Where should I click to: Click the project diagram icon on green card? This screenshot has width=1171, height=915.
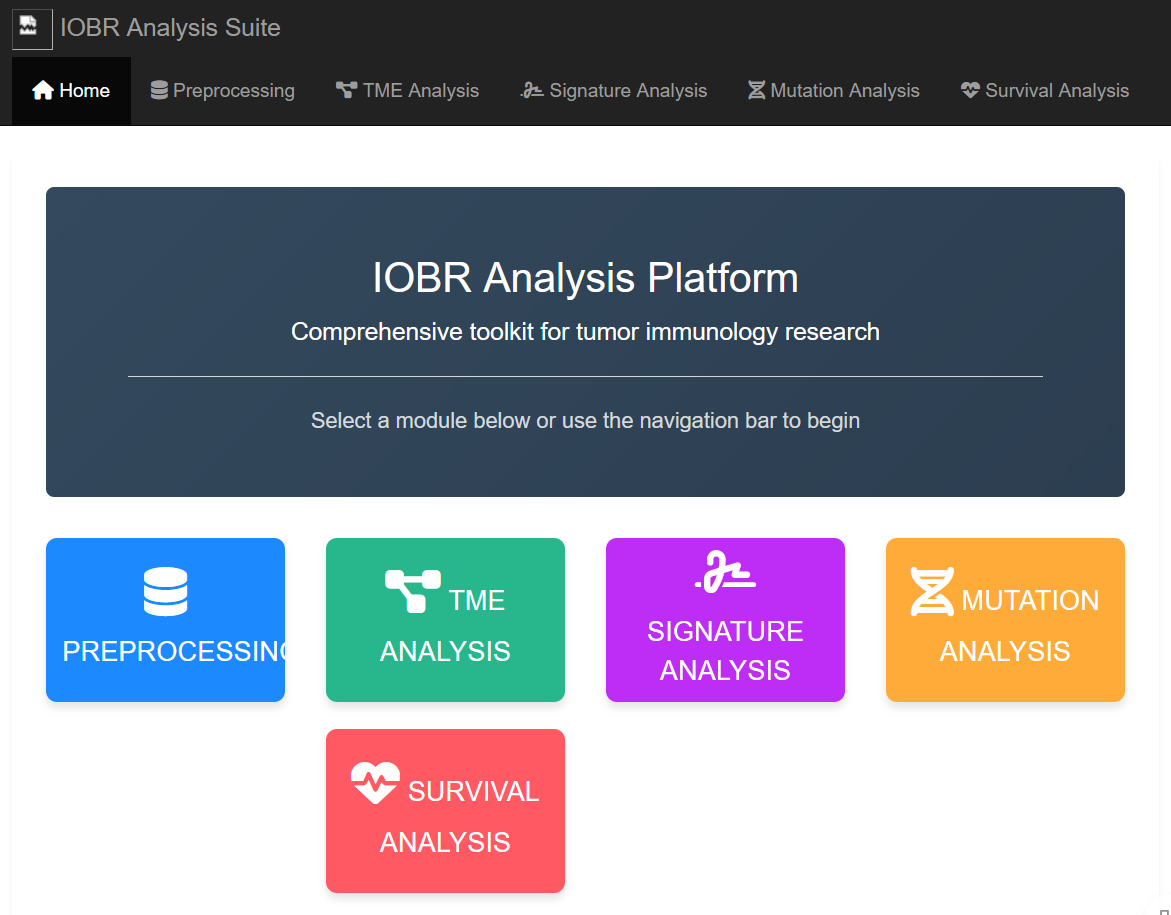(413, 591)
